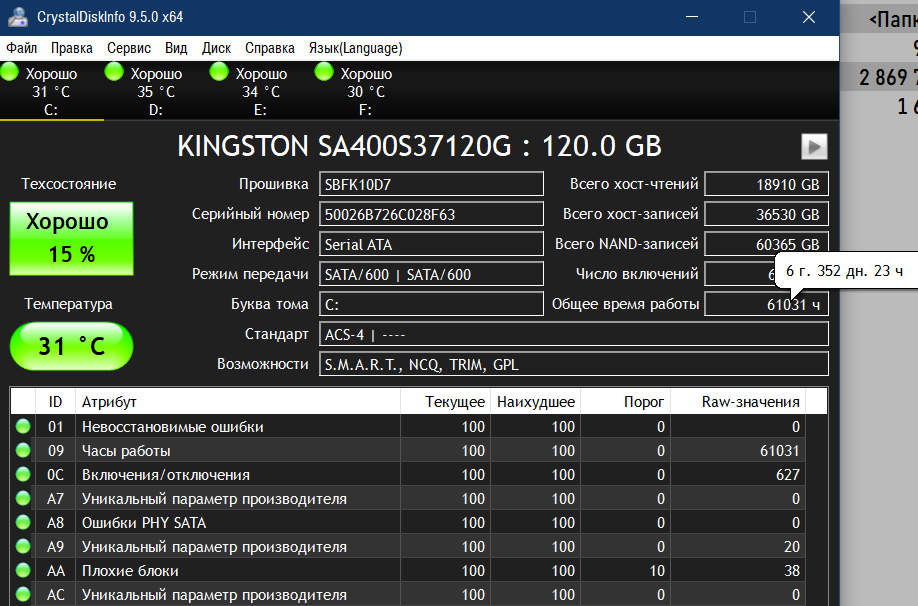
Task: Click the Стандарт field ACS-4
Action: 574,334
